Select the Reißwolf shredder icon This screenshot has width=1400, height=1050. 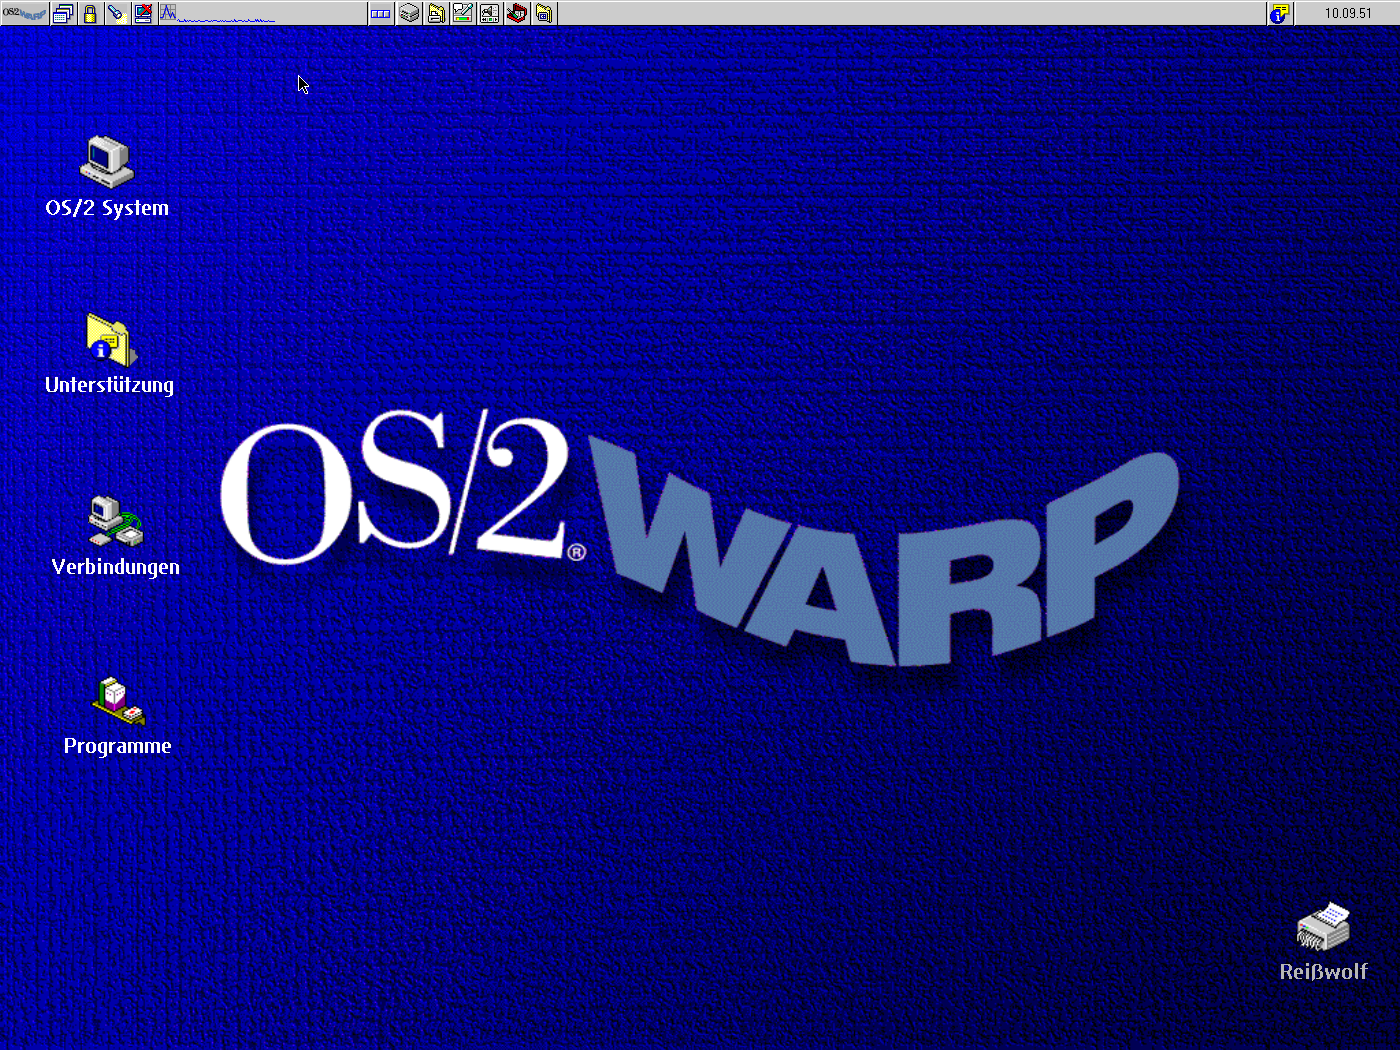coord(1323,926)
